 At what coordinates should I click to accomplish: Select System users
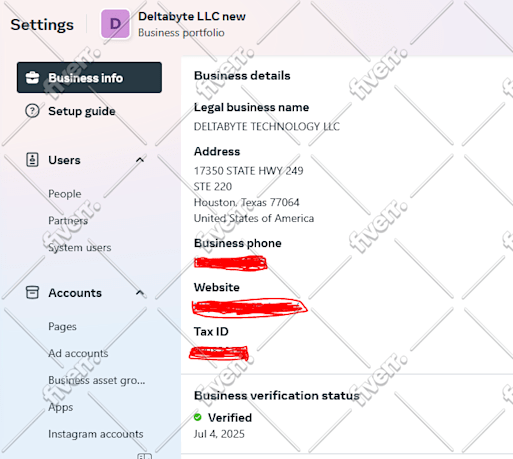[80, 248]
